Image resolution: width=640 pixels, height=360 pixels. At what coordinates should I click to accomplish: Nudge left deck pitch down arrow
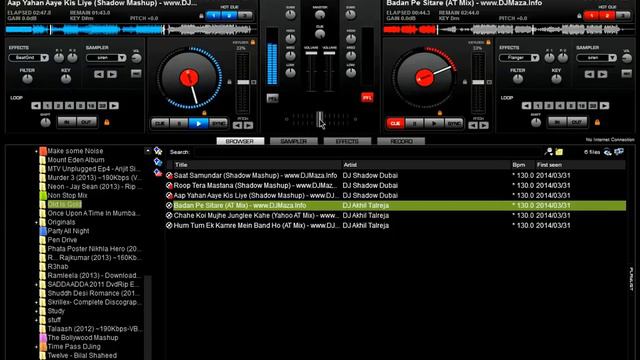(237, 125)
